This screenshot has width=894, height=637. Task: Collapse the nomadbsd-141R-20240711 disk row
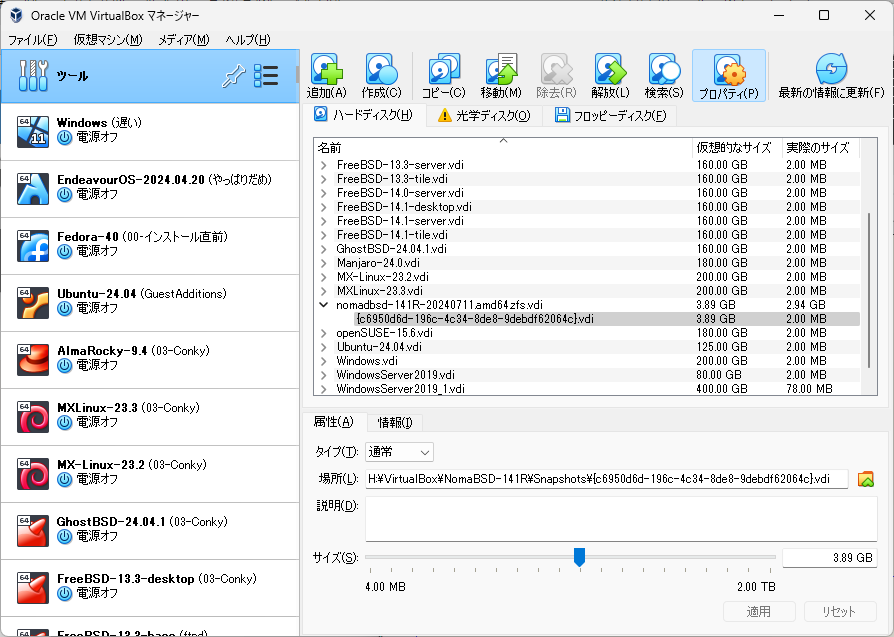coord(324,305)
